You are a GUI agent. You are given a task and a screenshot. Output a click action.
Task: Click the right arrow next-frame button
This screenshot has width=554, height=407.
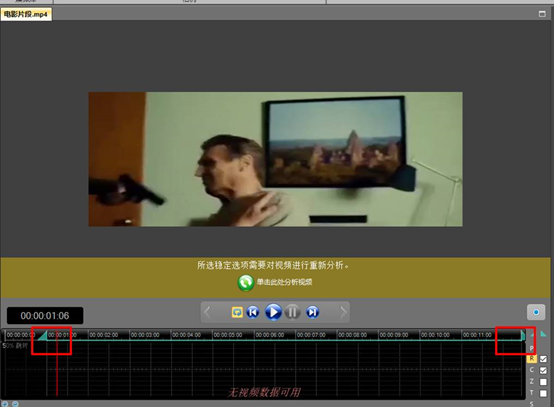tap(343, 312)
